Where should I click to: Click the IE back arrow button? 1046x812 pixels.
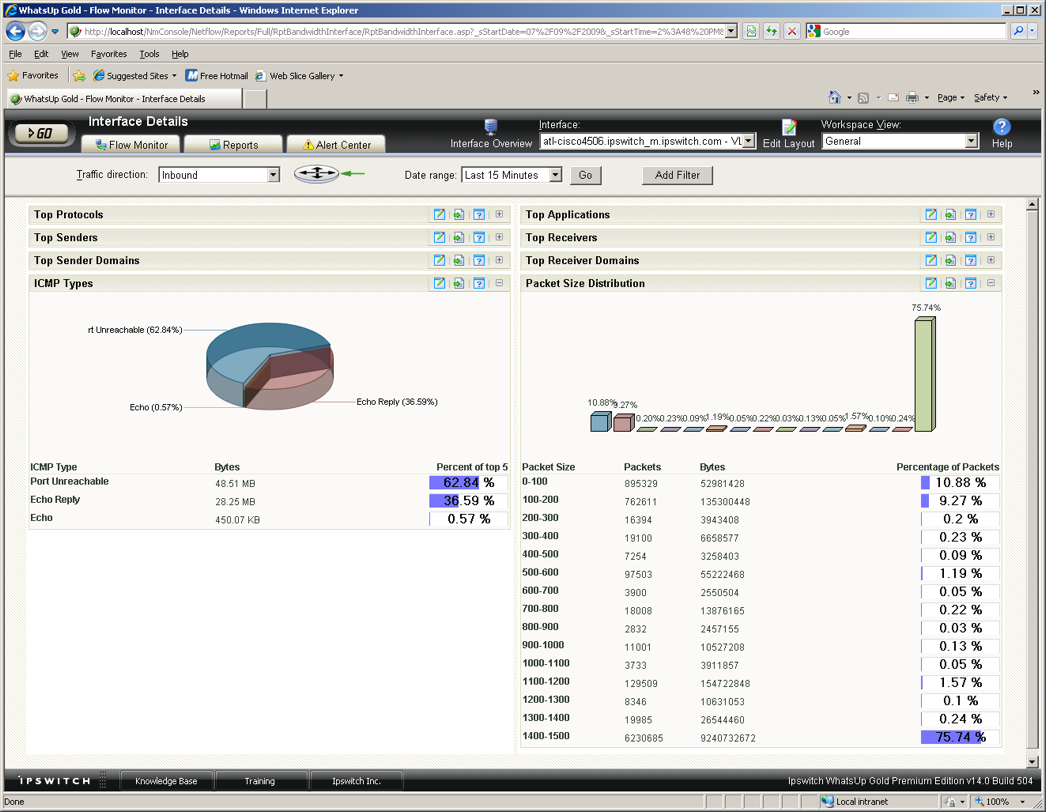[15, 31]
